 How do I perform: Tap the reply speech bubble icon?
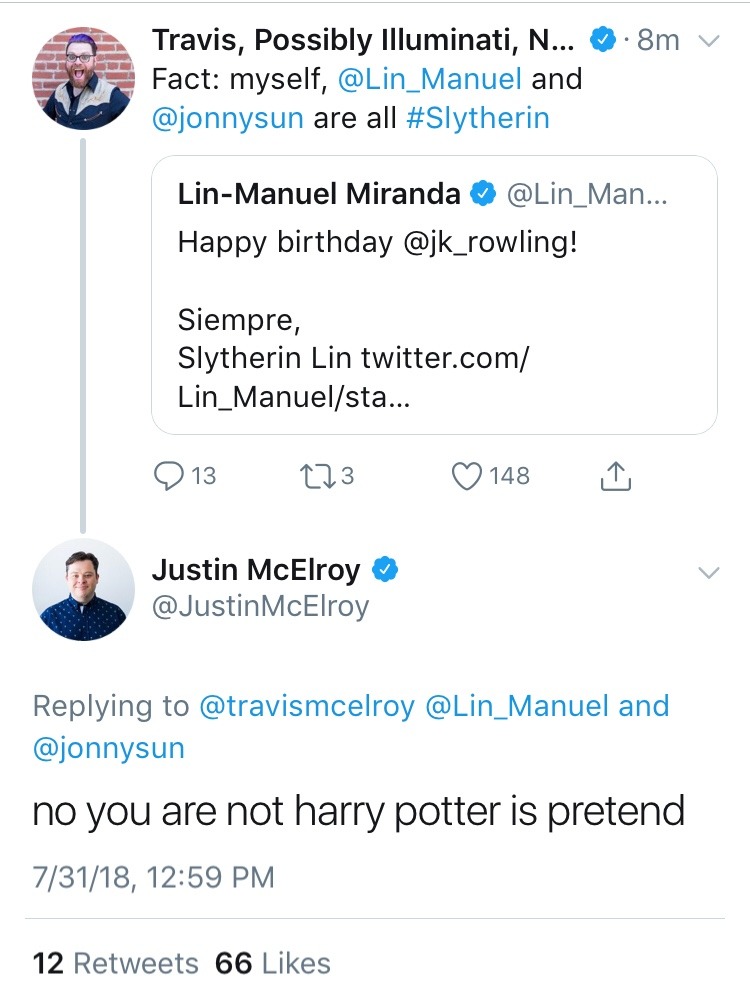click(x=168, y=477)
